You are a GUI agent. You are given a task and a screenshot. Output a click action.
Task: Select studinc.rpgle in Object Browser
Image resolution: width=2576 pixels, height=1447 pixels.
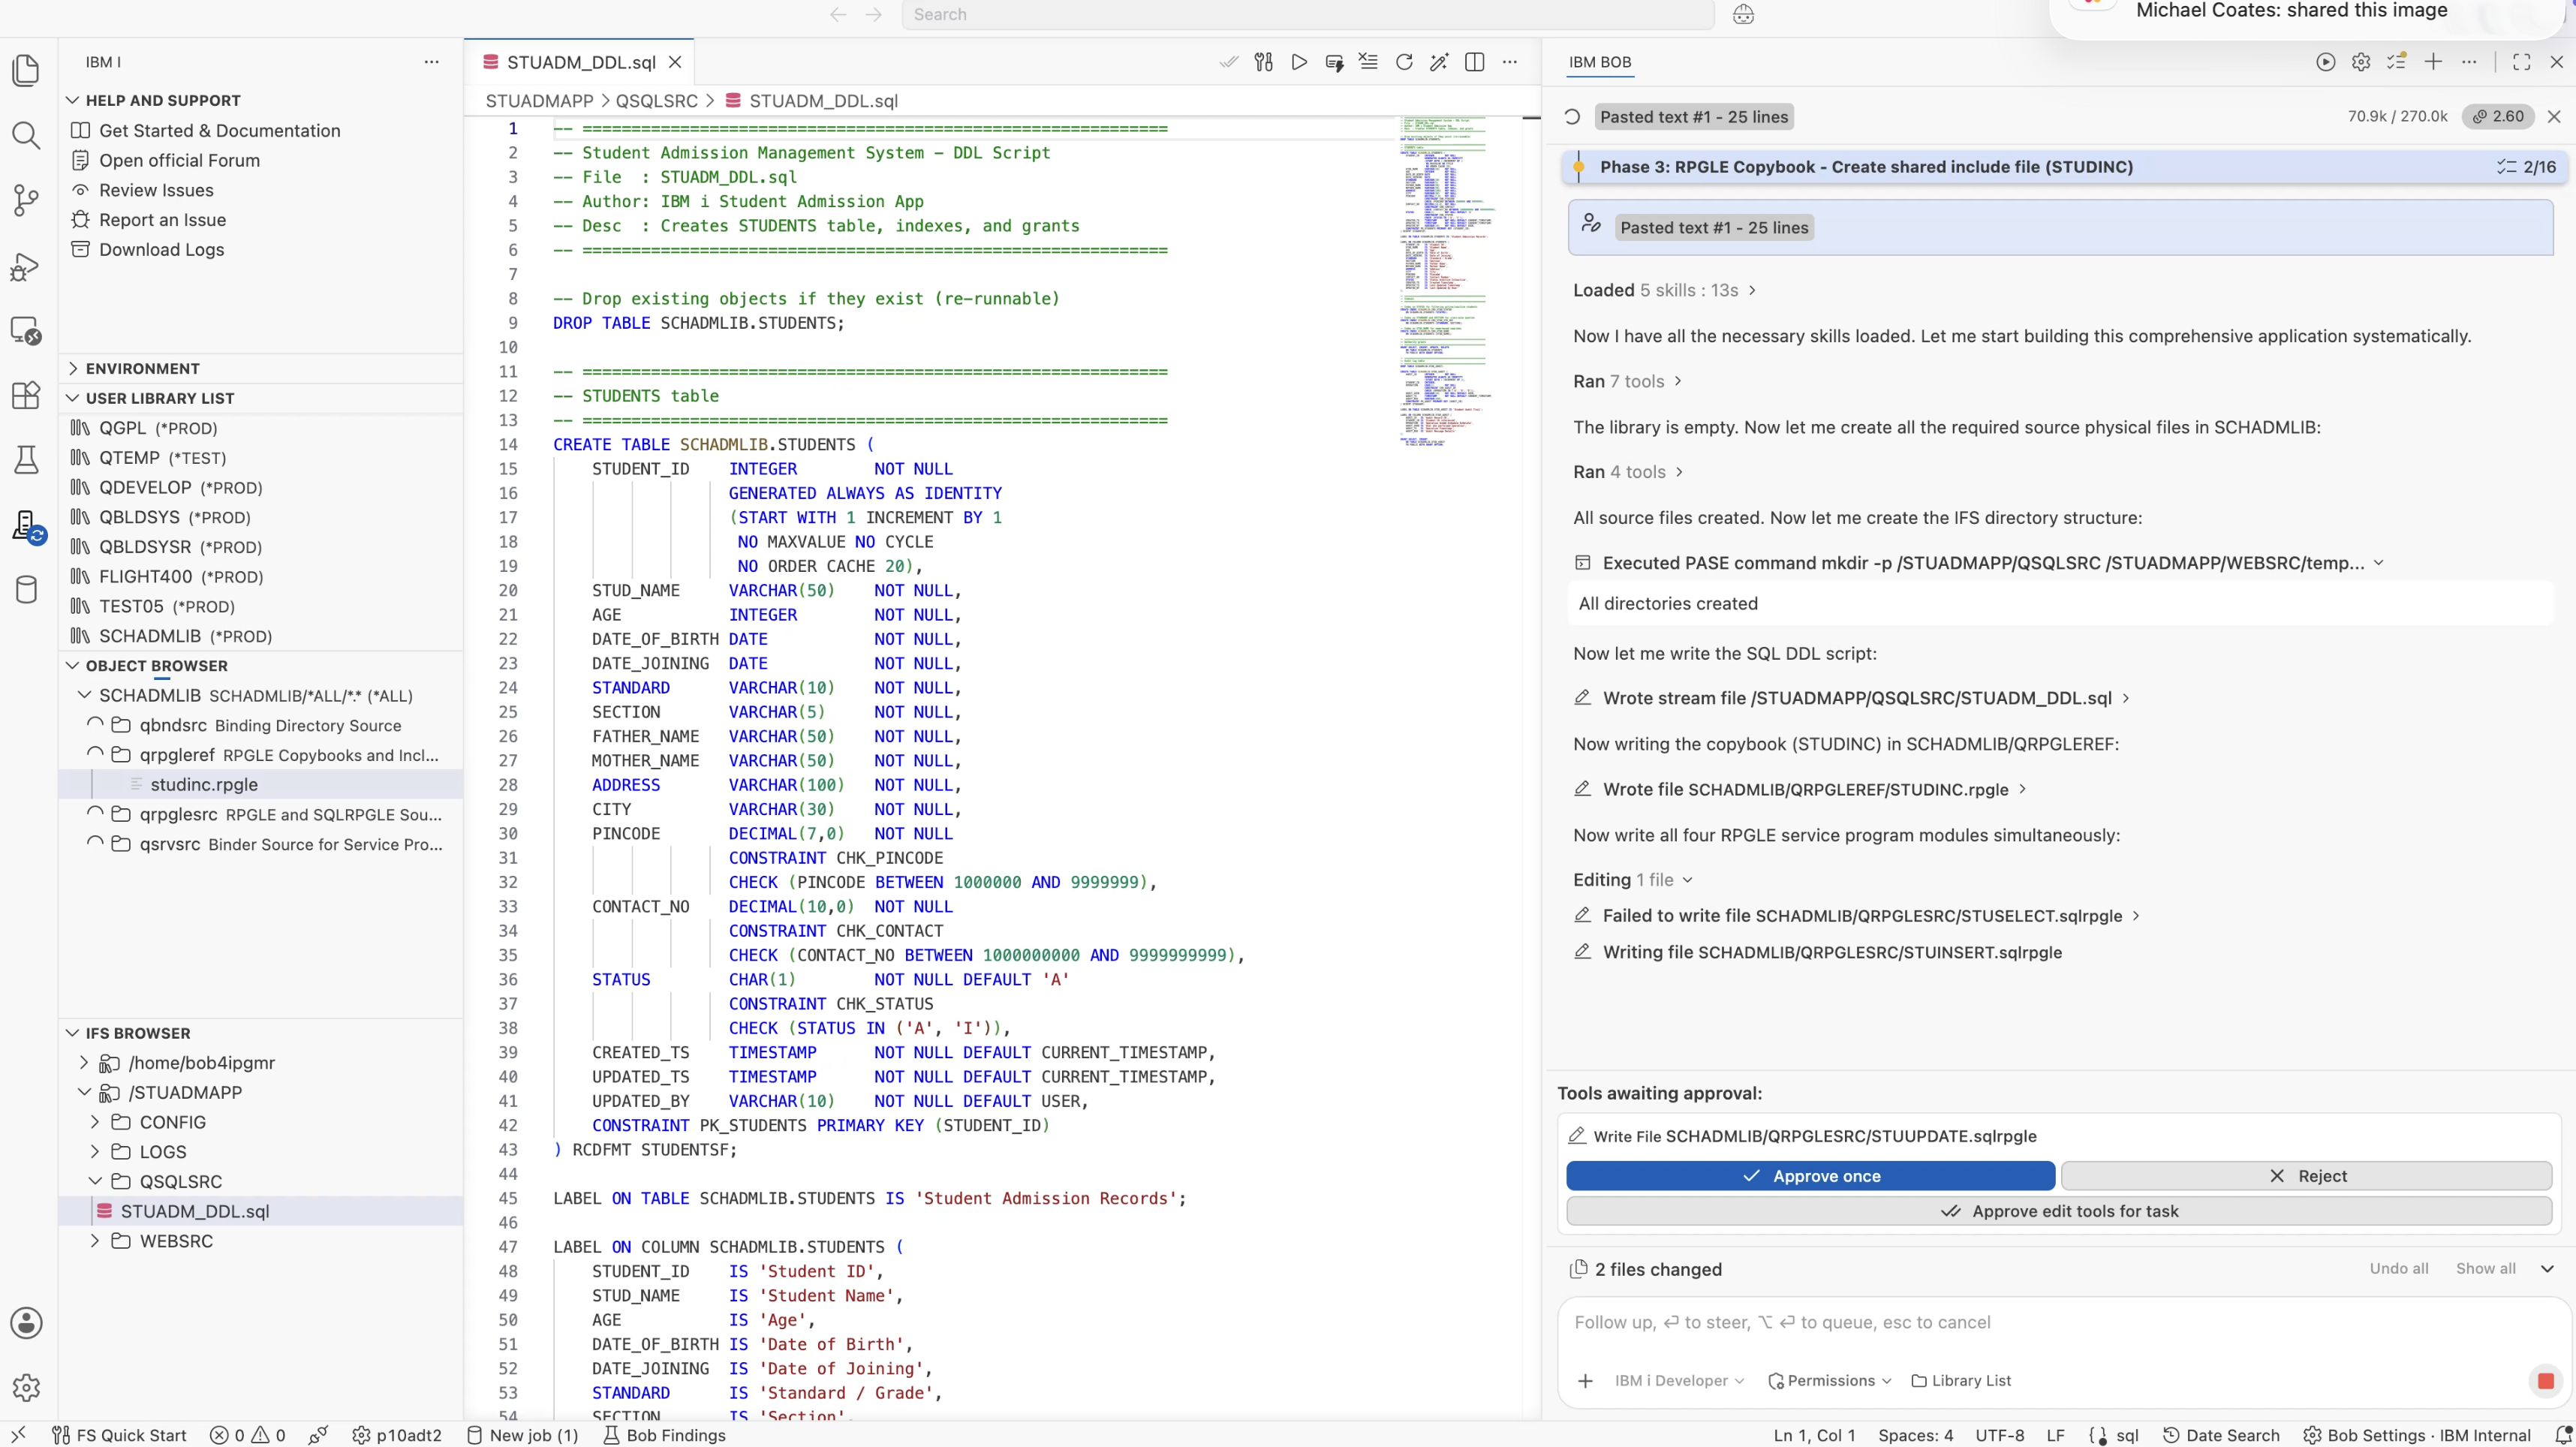(x=204, y=785)
